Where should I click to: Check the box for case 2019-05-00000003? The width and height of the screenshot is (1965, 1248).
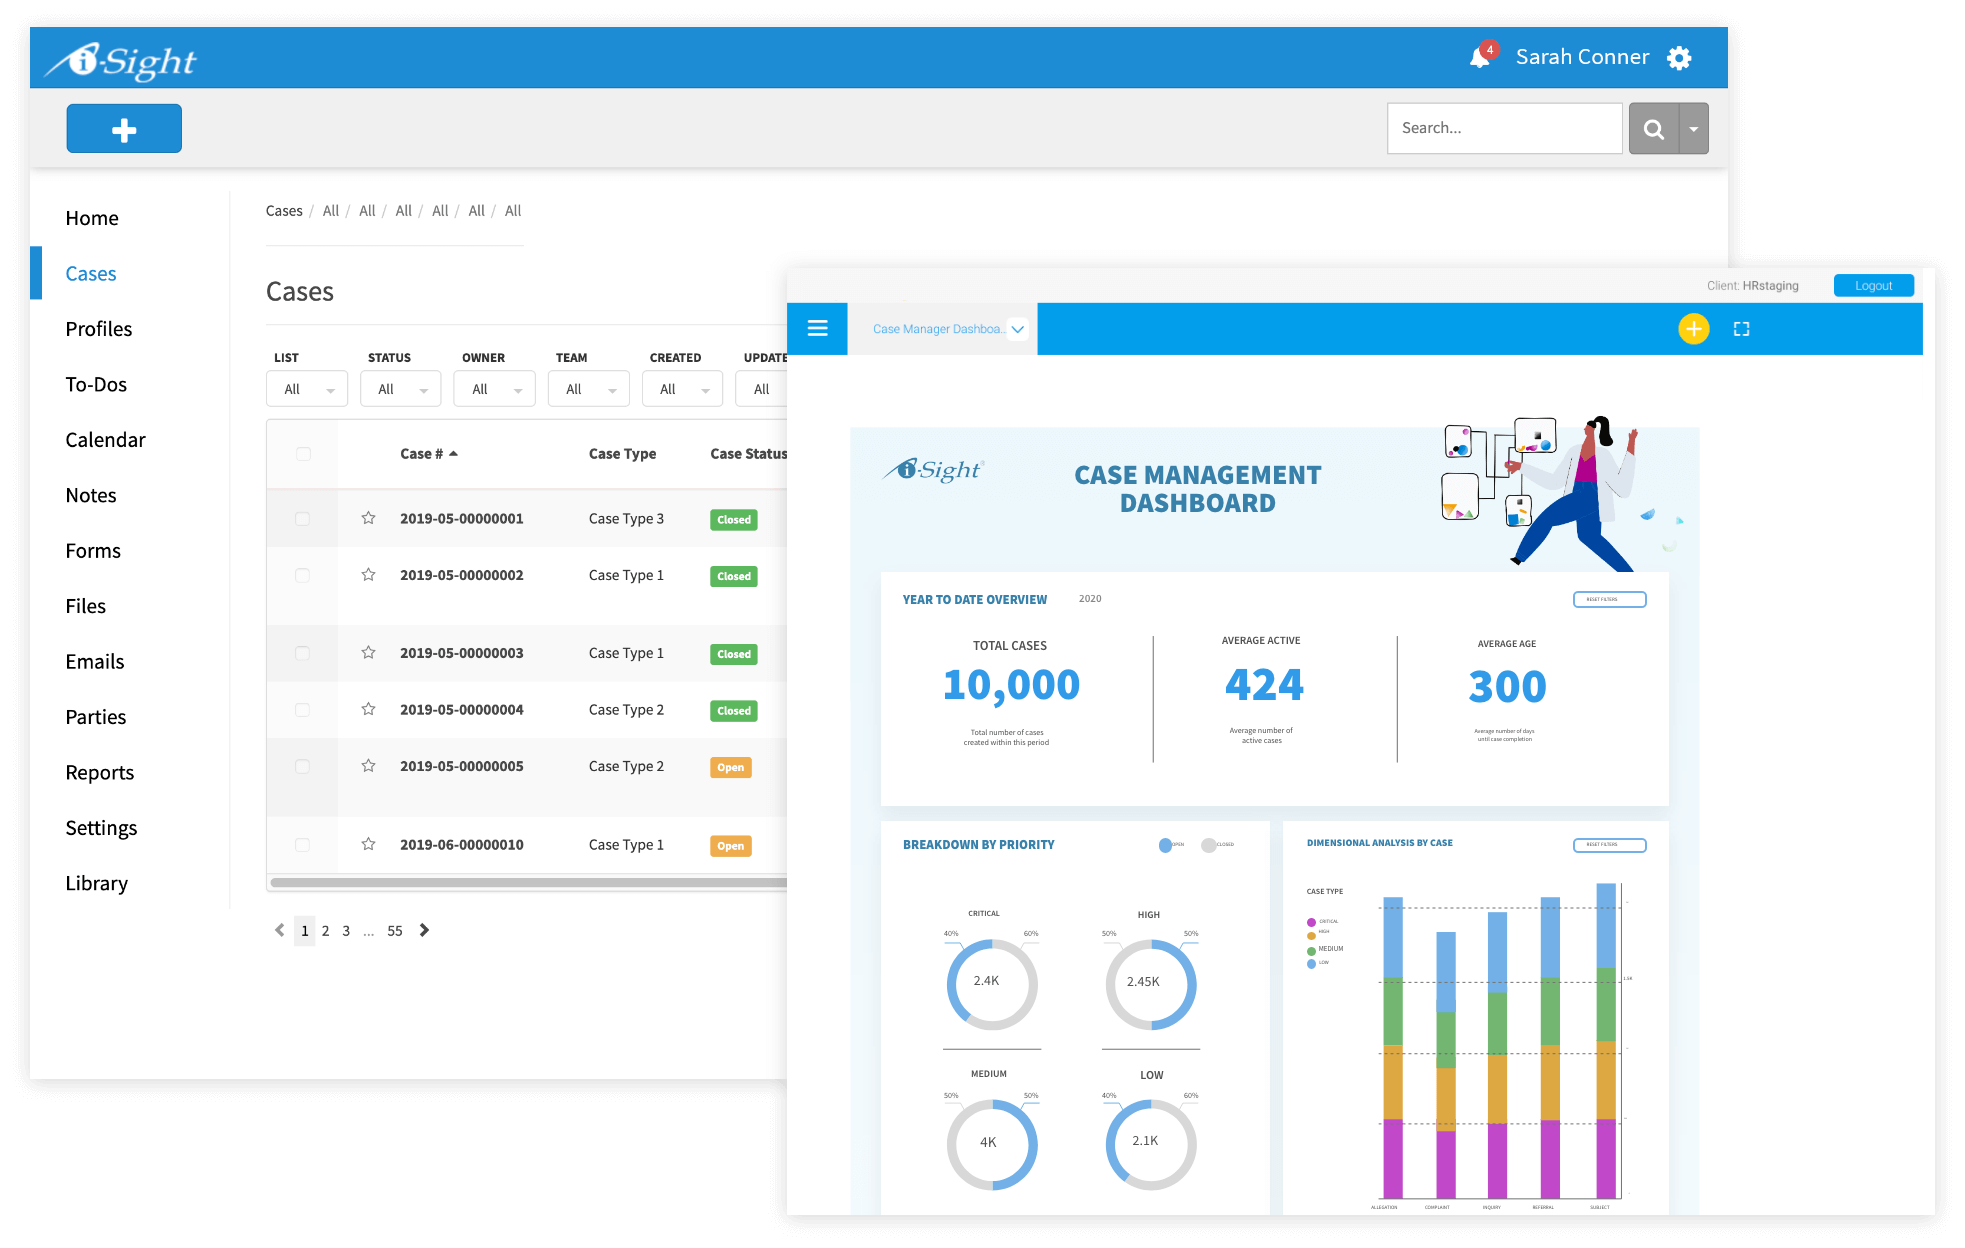click(302, 653)
